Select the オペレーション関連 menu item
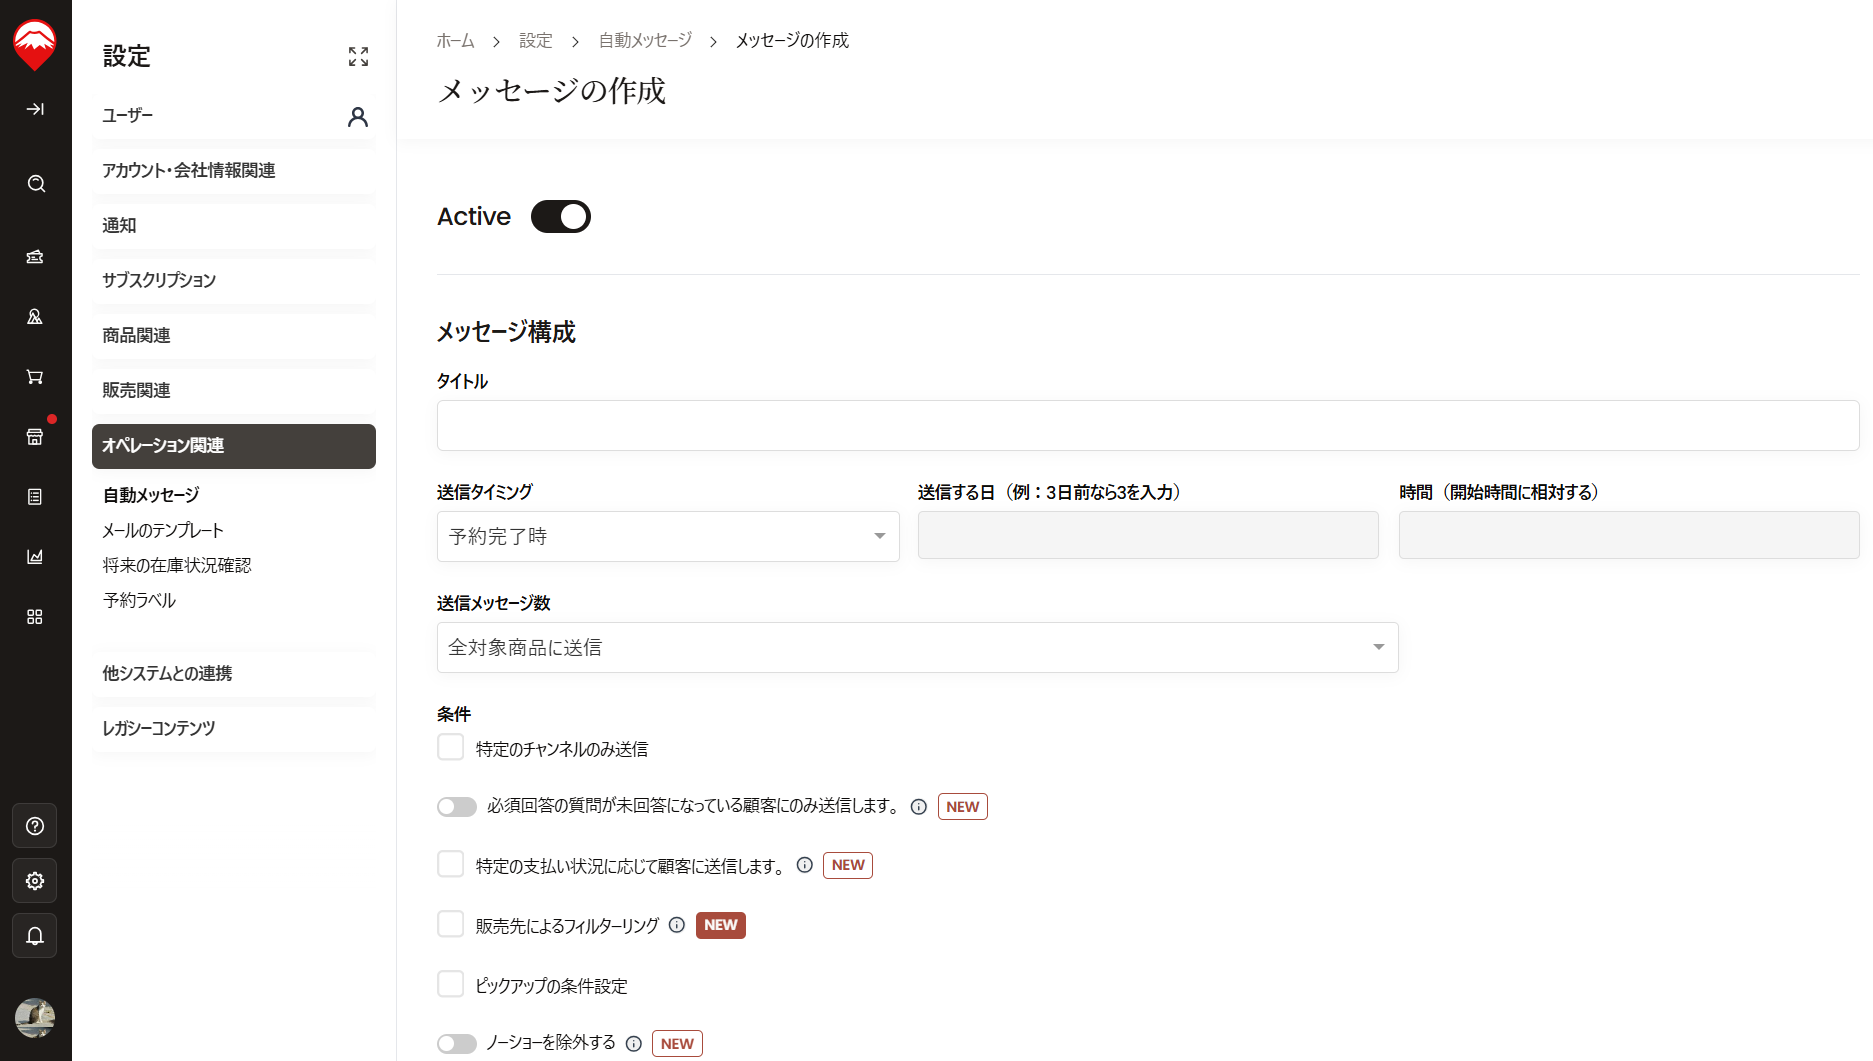Image resolution: width=1873 pixels, height=1061 pixels. [234, 446]
